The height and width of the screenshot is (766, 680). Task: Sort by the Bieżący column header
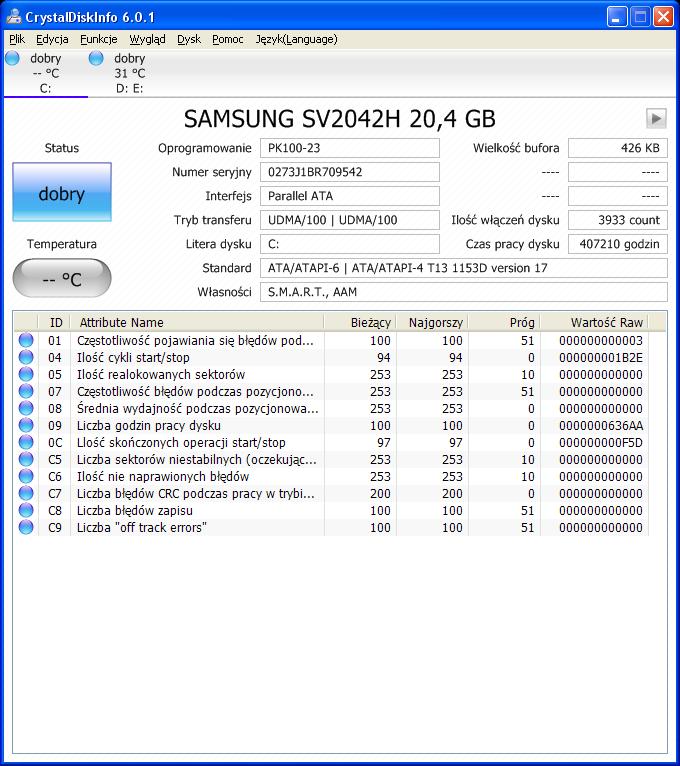pos(360,322)
